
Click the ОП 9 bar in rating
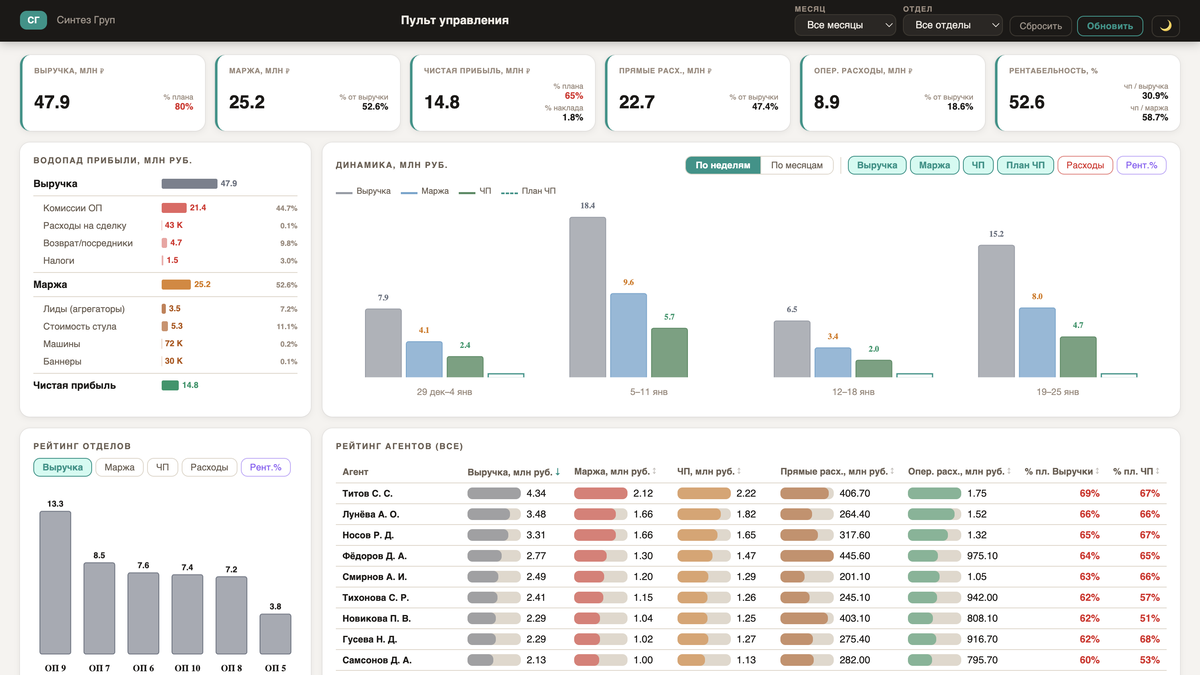click(x=55, y=583)
